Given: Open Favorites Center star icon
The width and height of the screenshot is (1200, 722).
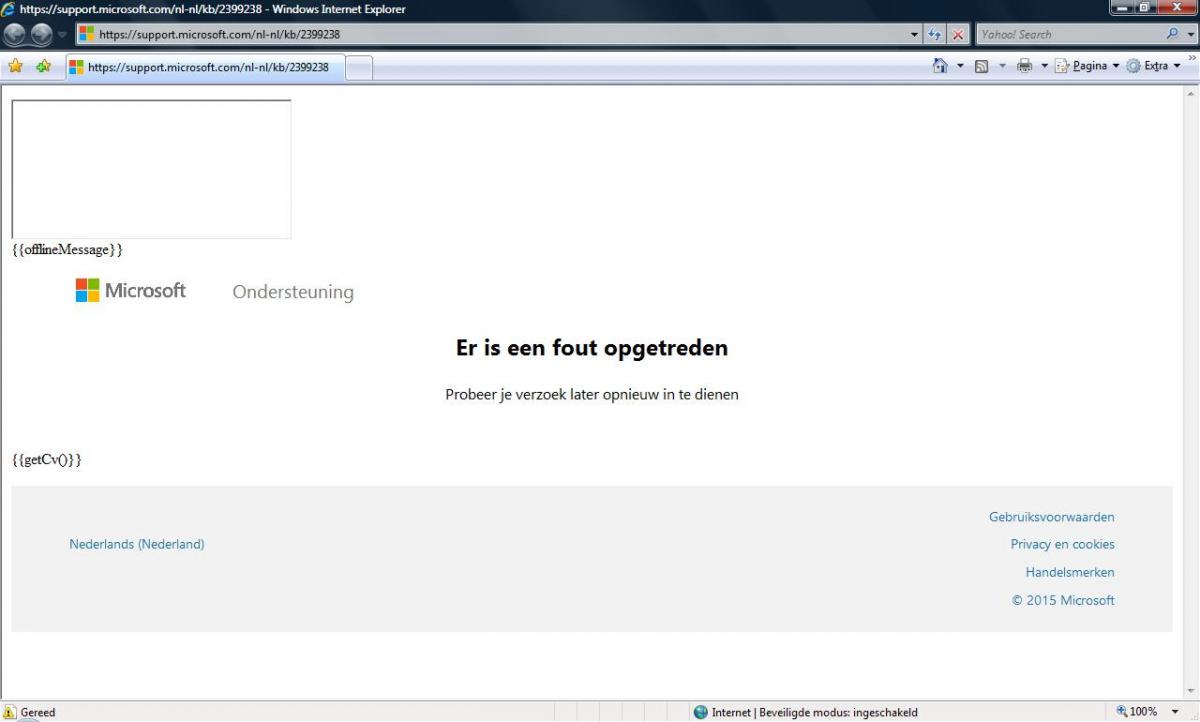Looking at the screenshot, I should (15, 66).
